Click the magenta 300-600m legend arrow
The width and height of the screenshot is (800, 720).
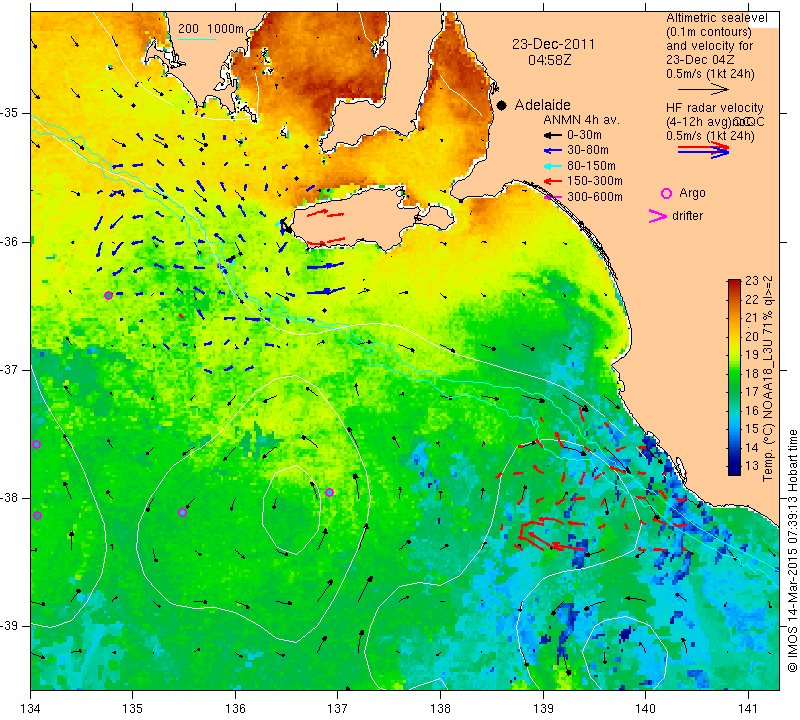[552, 197]
